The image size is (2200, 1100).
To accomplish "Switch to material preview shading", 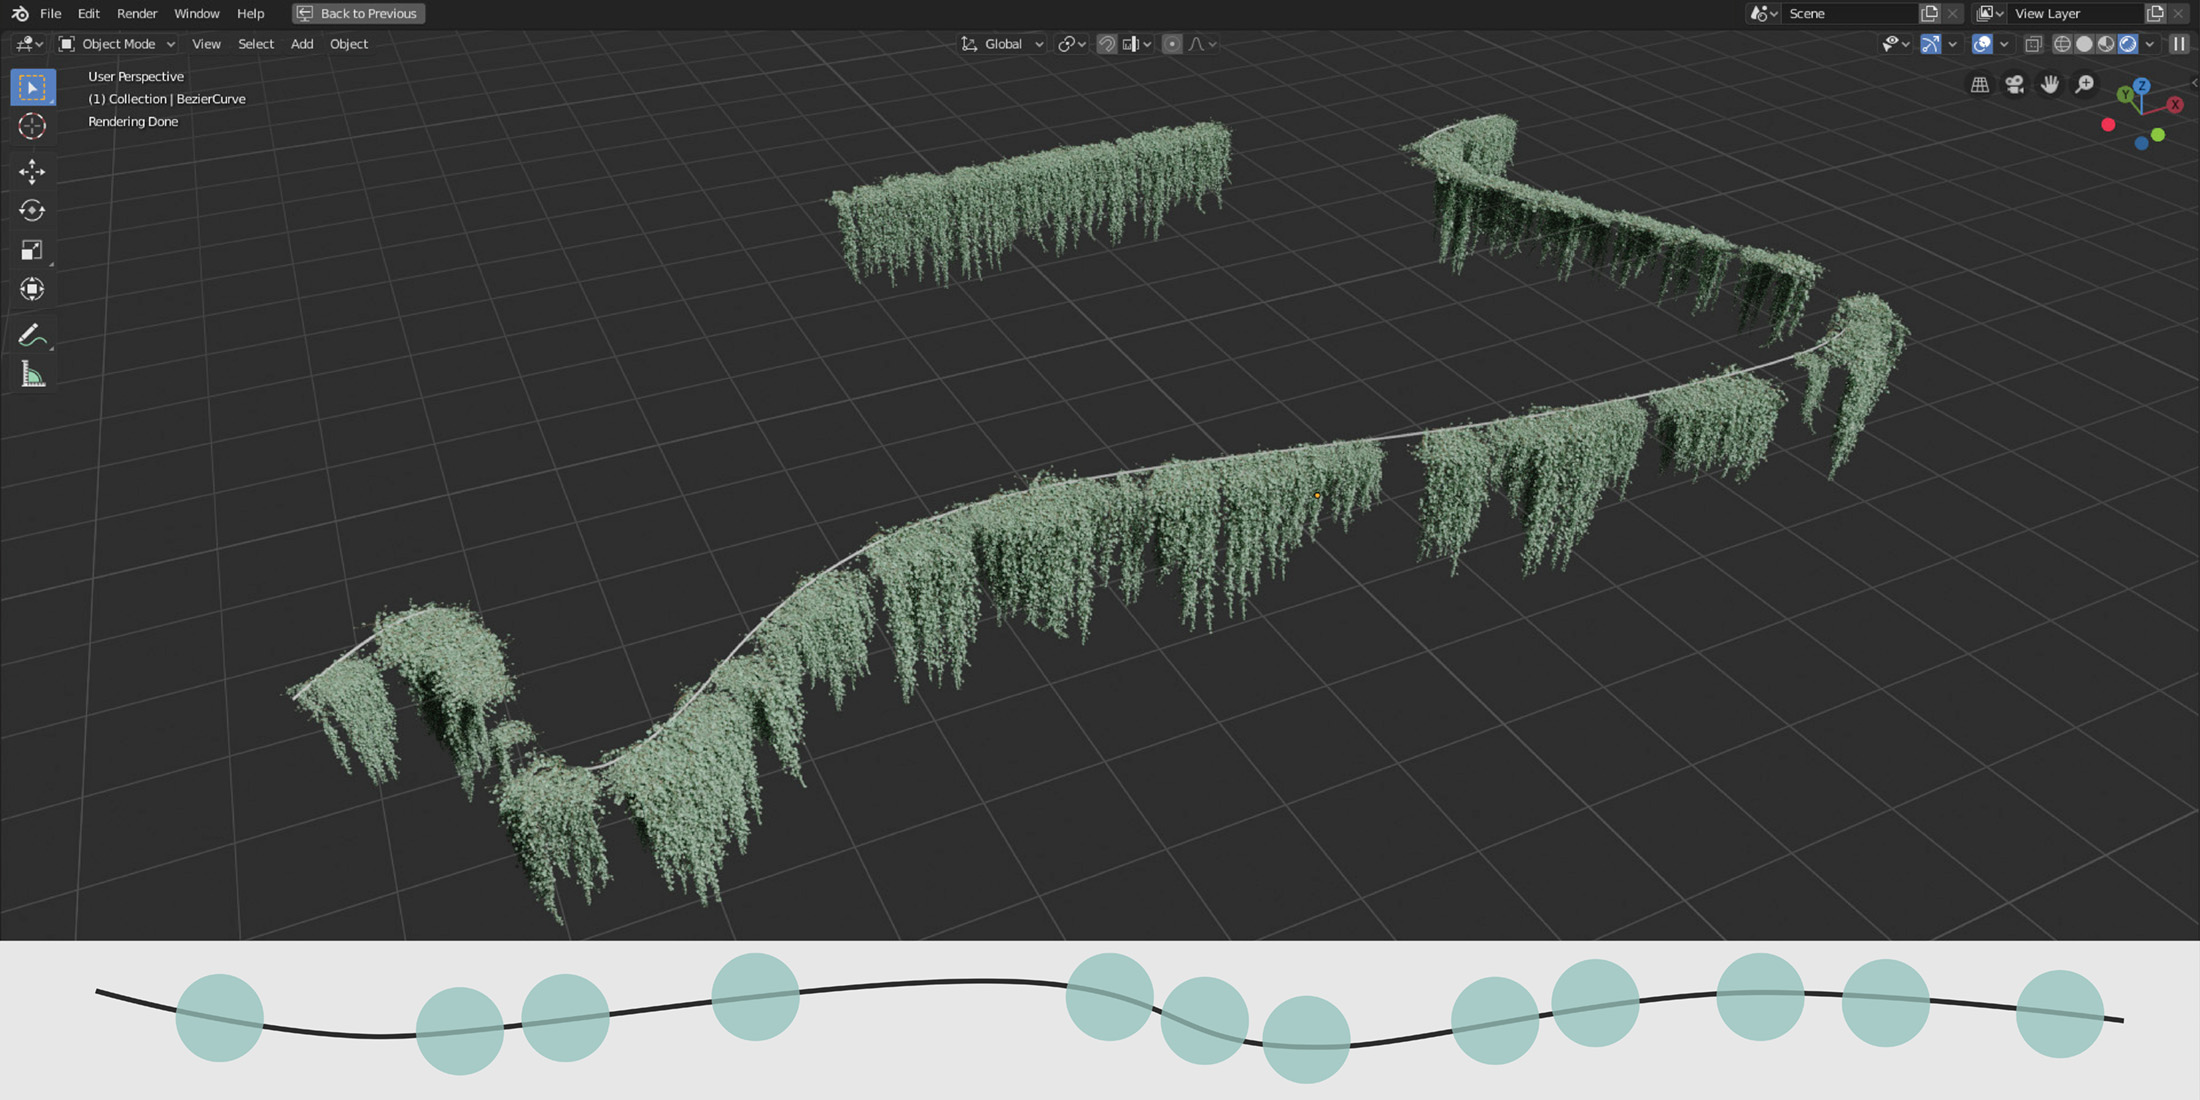I will (2106, 44).
